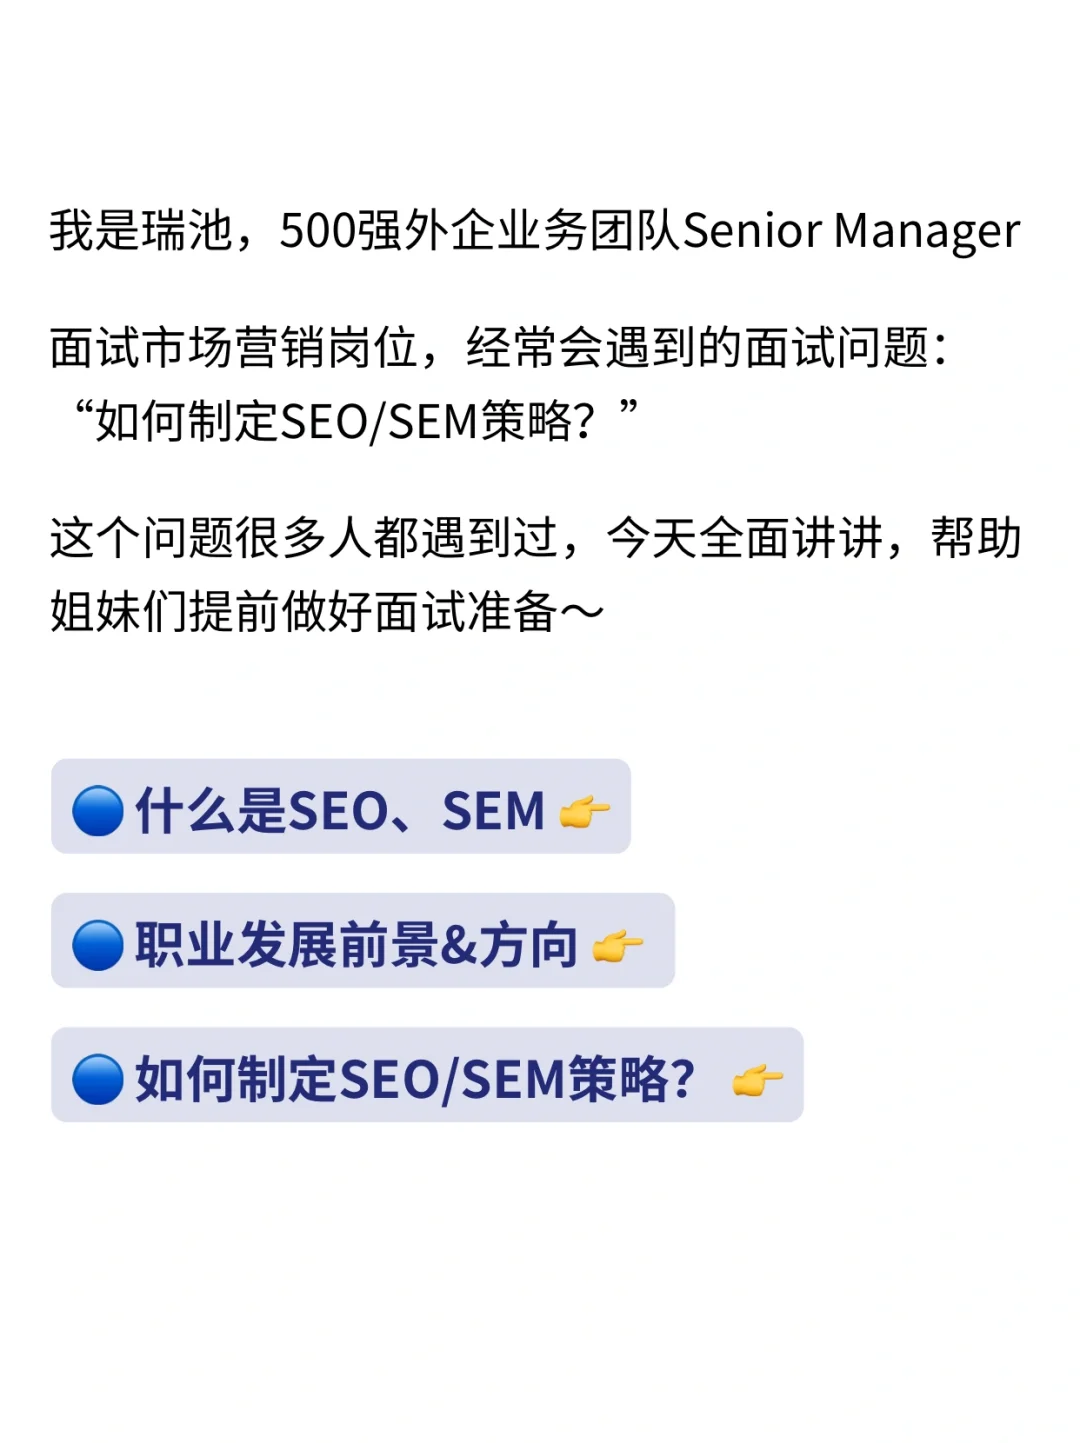The image size is (1080, 1443).
Task: Click the words Senior Manager
Action: click(x=851, y=231)
